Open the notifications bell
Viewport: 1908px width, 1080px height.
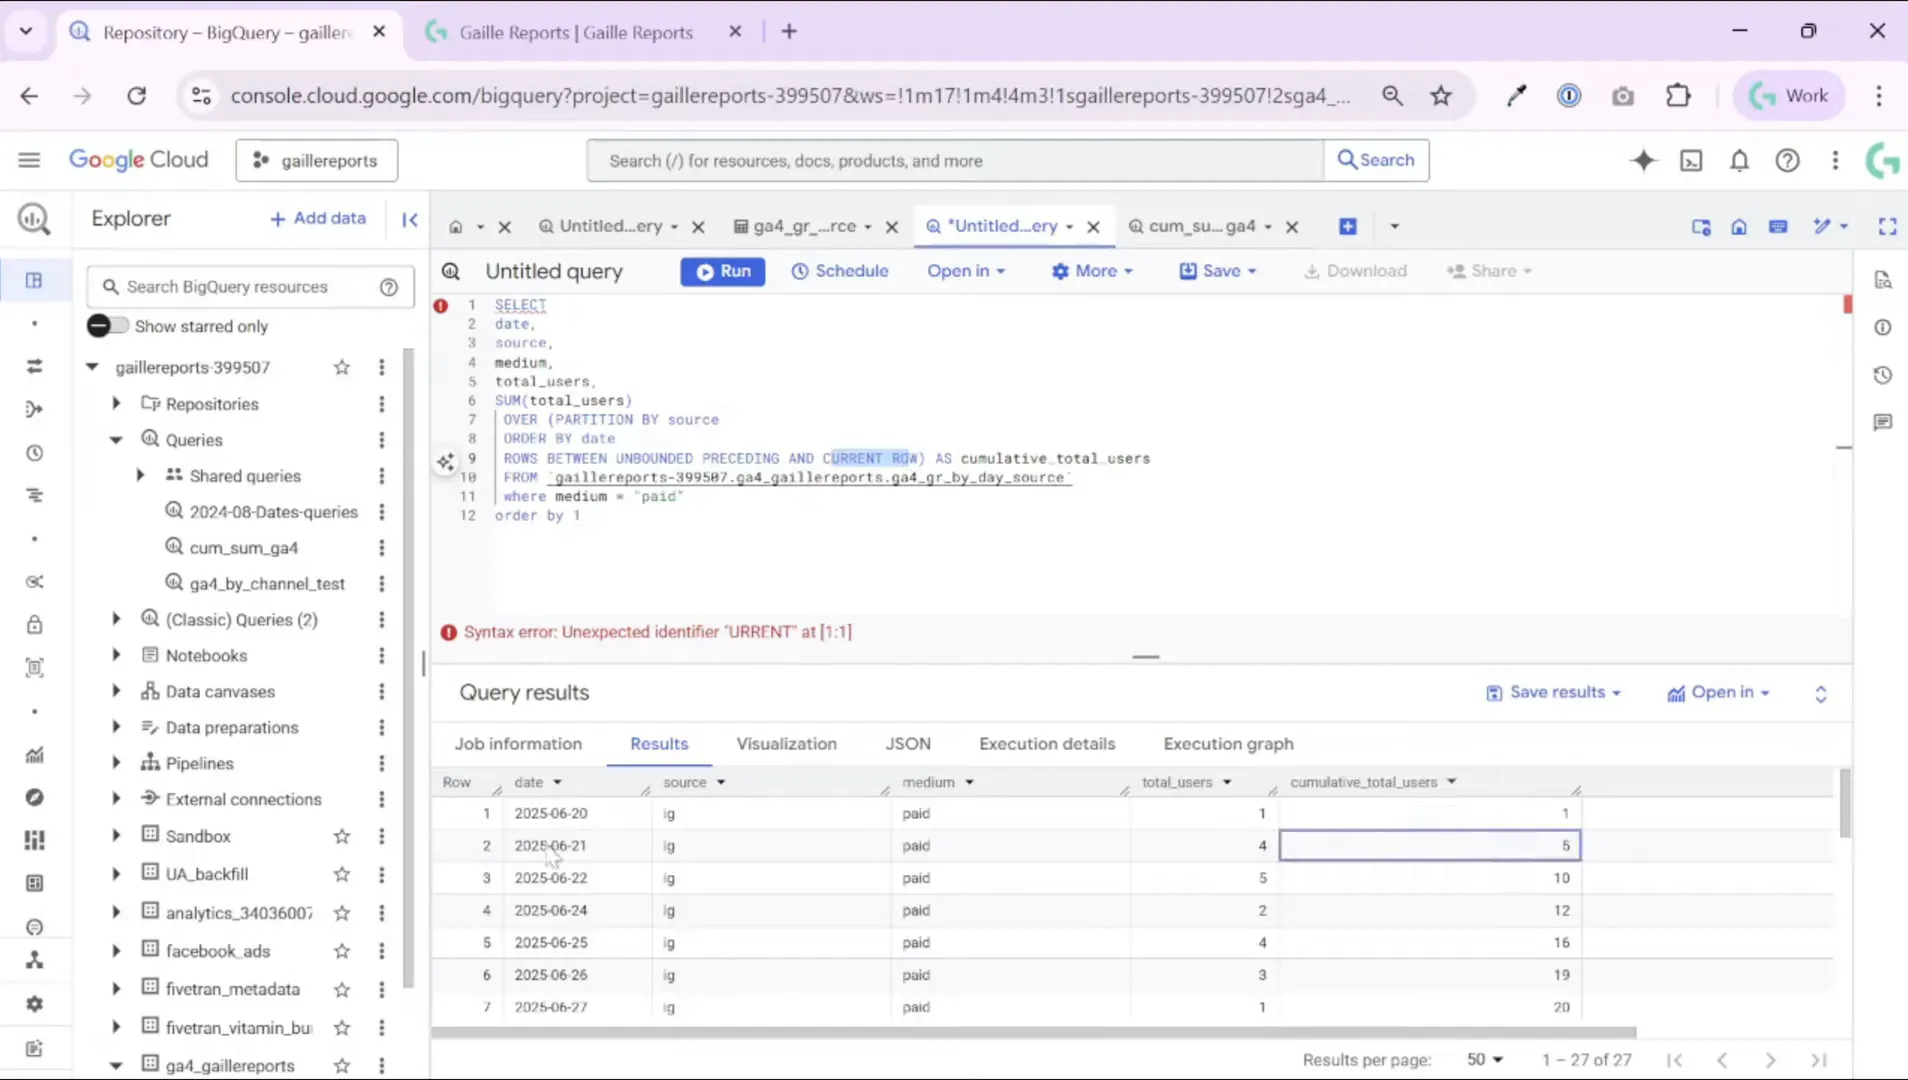click(x=1740, y=160)
